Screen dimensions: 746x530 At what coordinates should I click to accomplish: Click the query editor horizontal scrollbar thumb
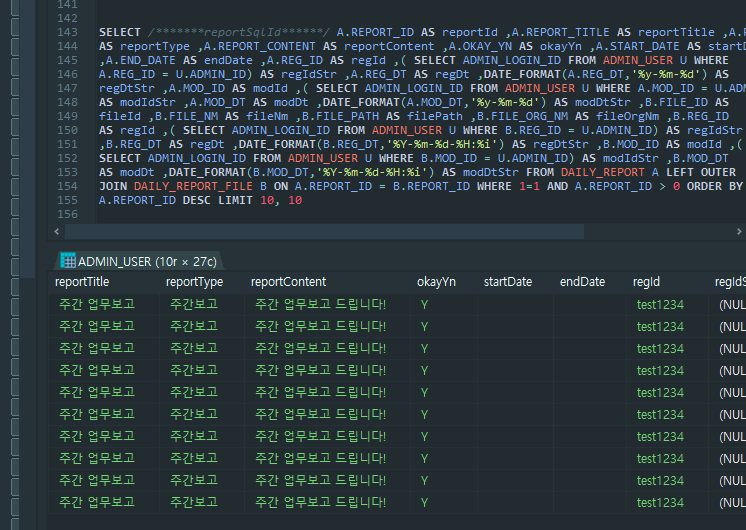click(x=324, y=232)
